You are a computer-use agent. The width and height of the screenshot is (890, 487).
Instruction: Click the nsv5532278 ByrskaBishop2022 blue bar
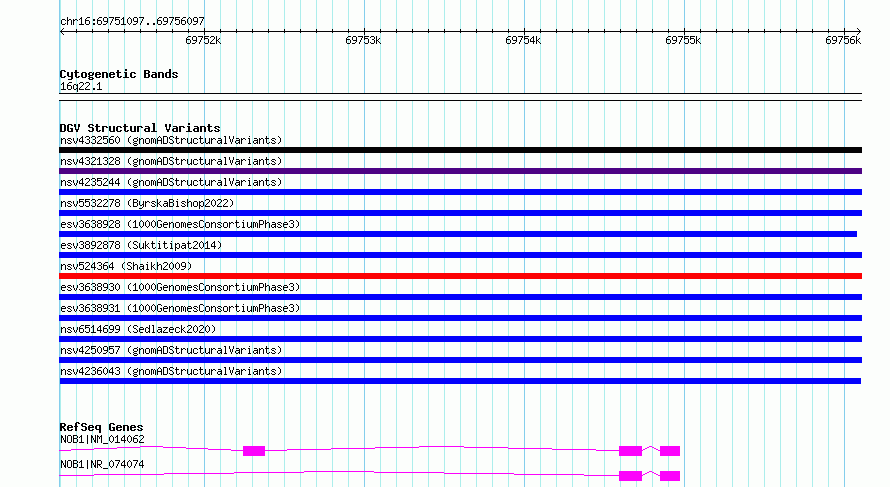(460, 213)
